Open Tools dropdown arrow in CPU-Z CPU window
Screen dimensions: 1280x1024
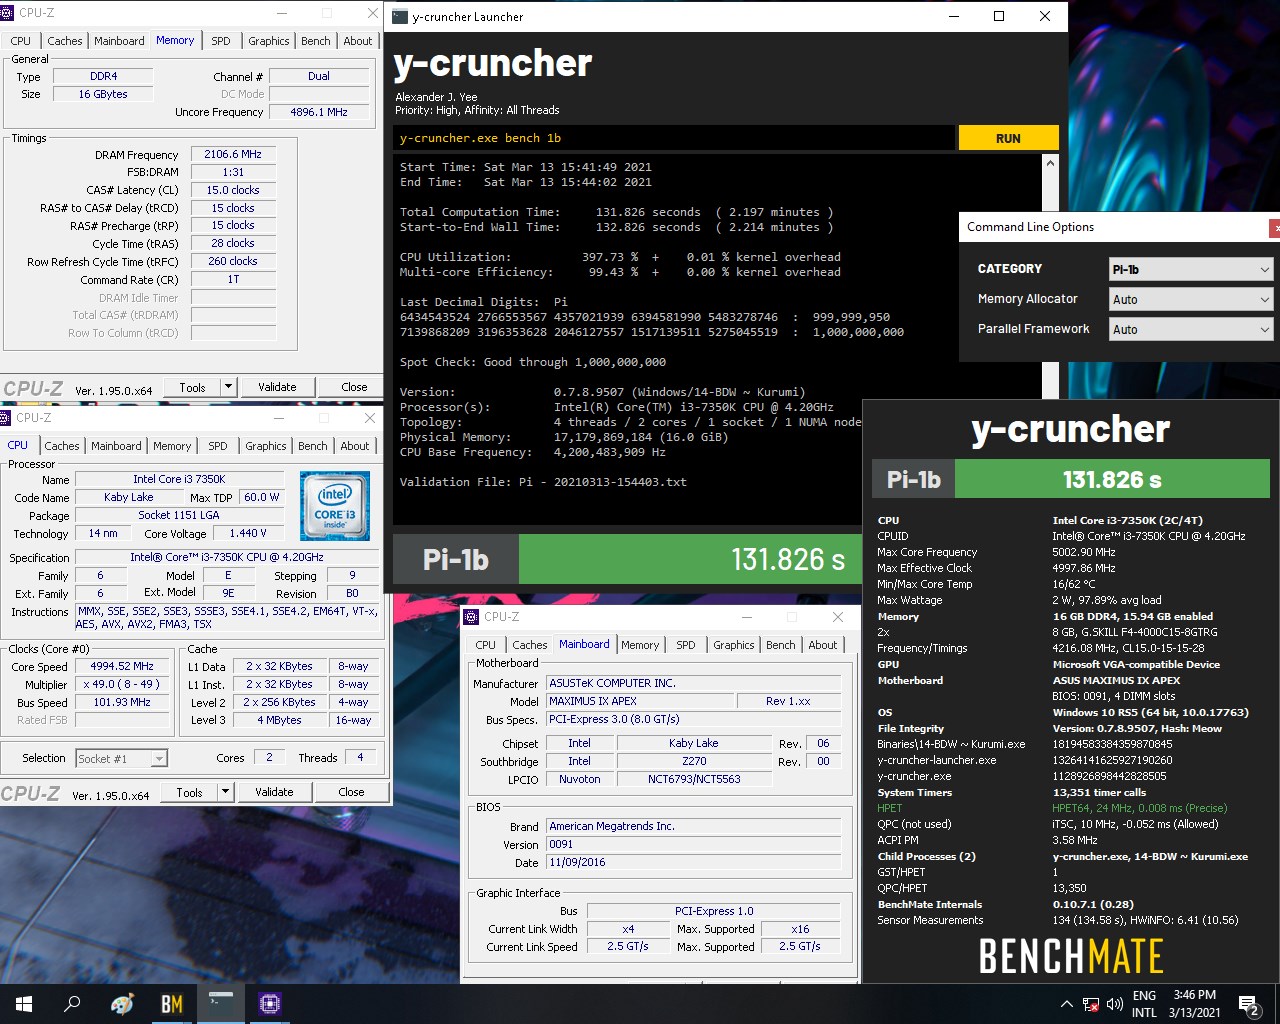(225, 792)
